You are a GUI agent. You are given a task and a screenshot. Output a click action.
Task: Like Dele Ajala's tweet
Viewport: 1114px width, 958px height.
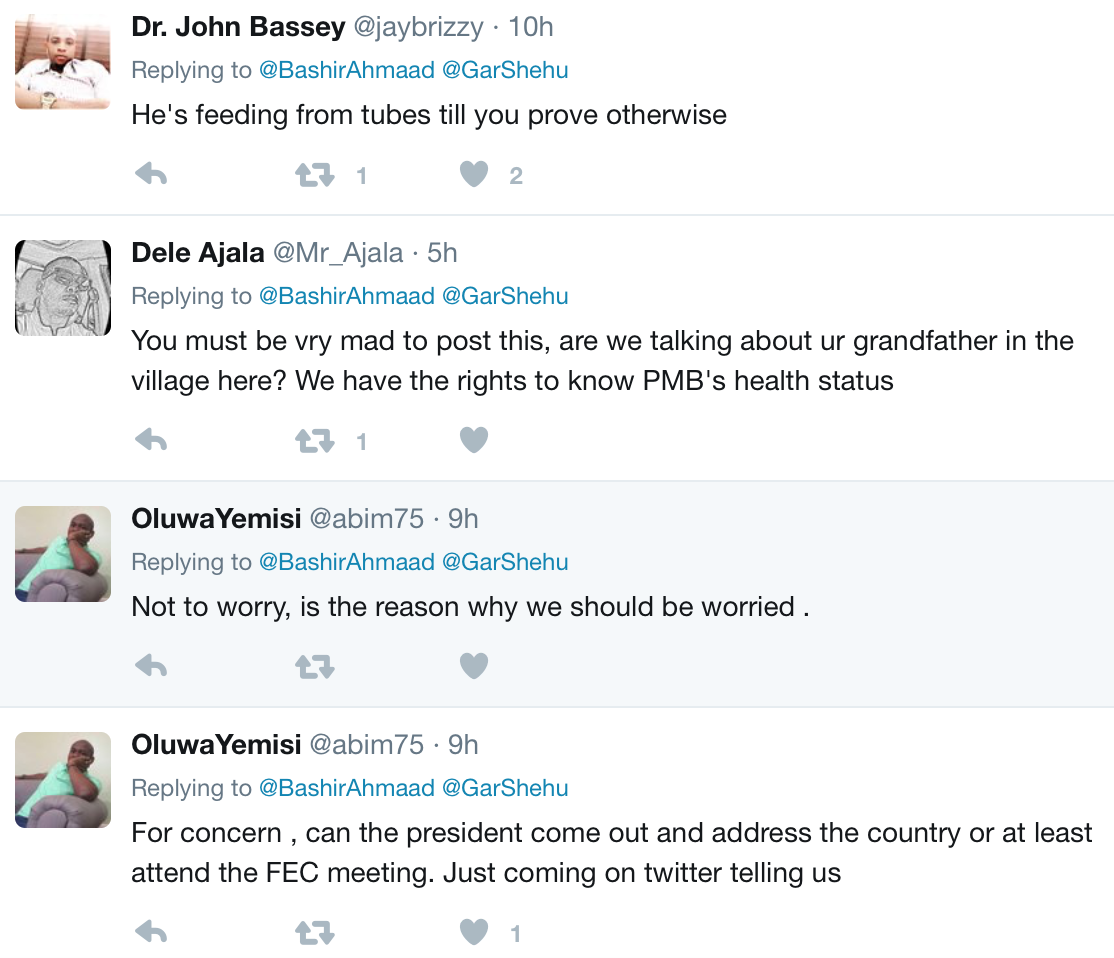474,440
